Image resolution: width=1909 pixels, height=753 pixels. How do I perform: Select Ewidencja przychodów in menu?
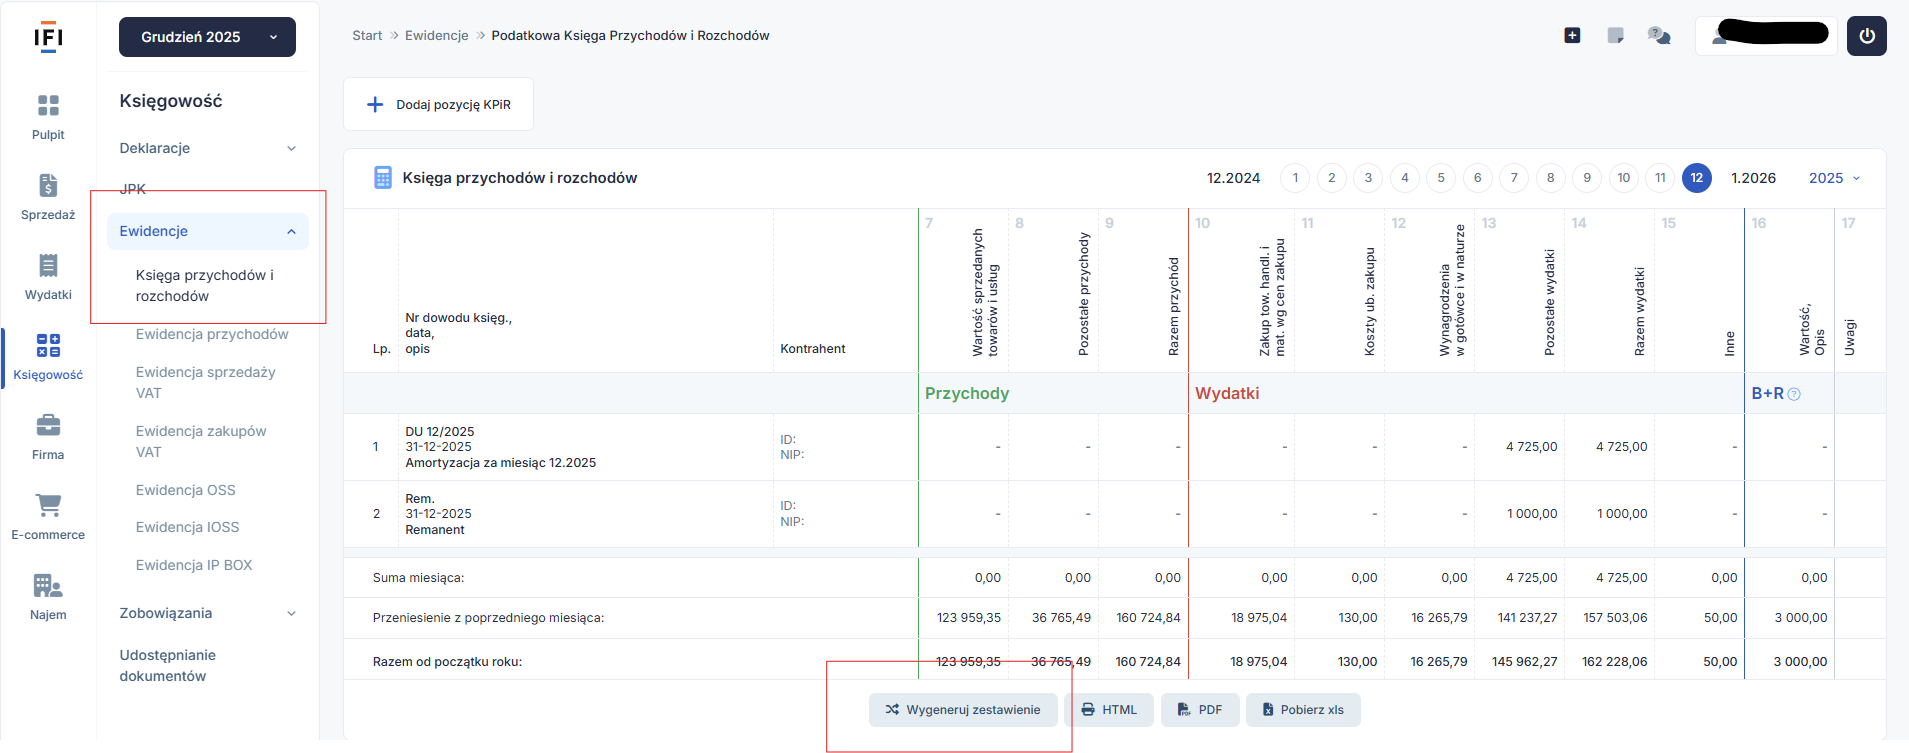point(212,334)
